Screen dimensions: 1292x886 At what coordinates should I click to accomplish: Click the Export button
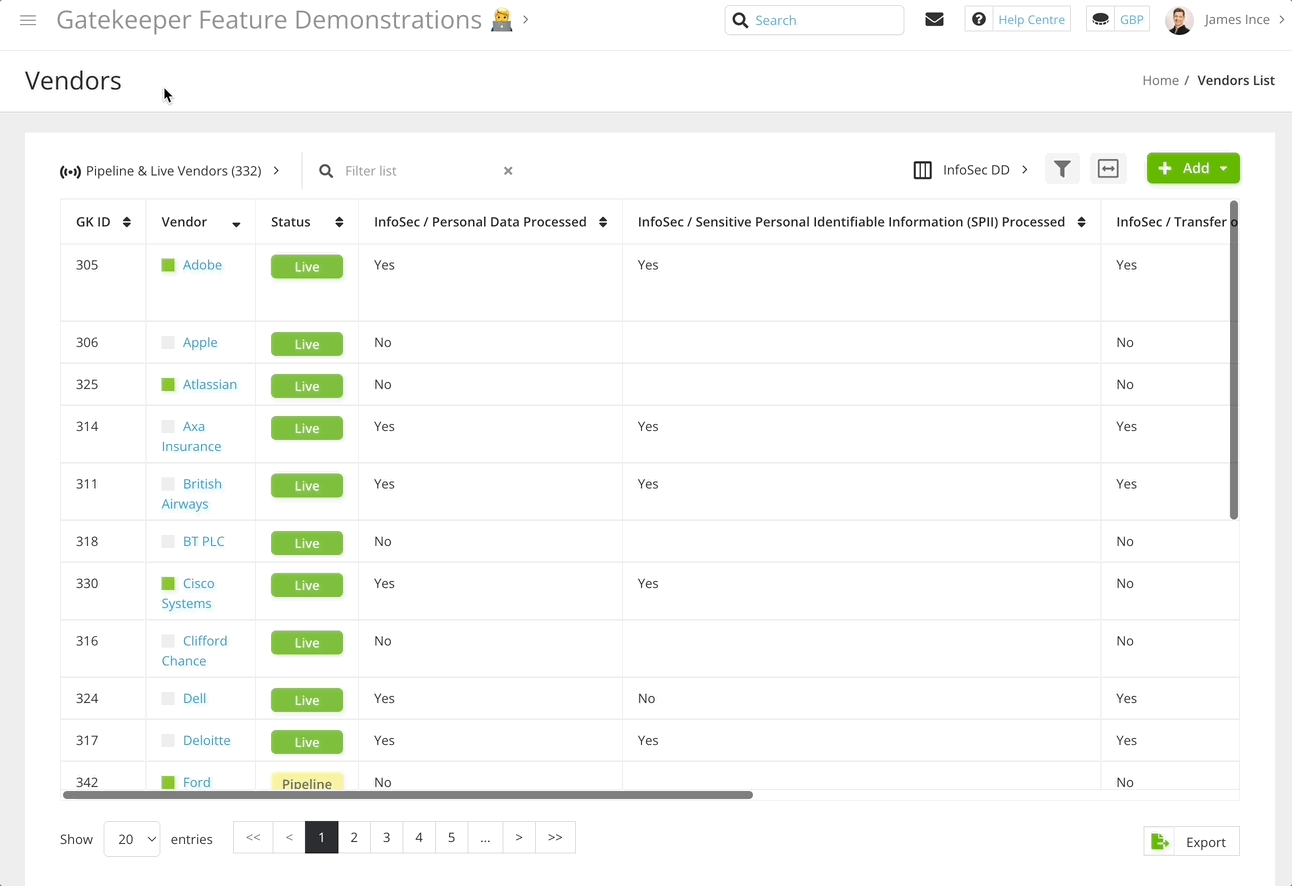[1191, 841]
